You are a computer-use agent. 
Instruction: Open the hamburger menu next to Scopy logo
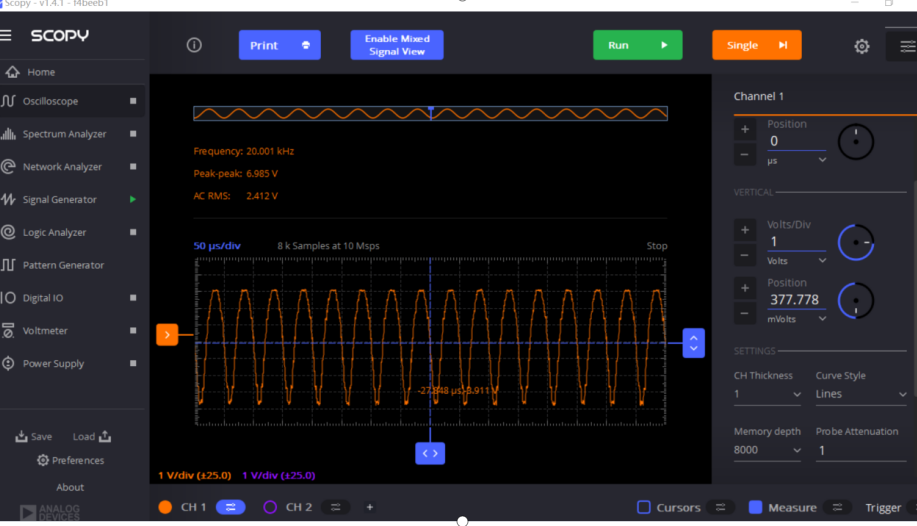[6, 36]
